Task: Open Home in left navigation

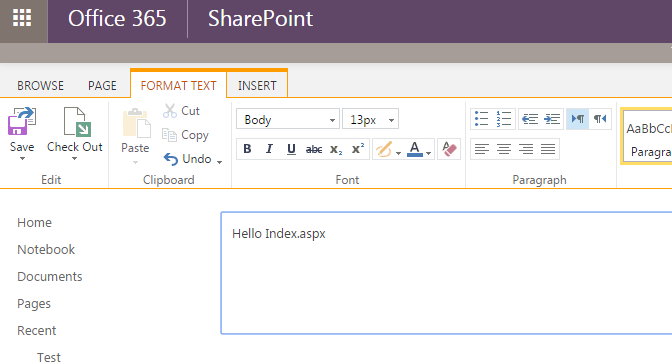Action: (34, 222)
